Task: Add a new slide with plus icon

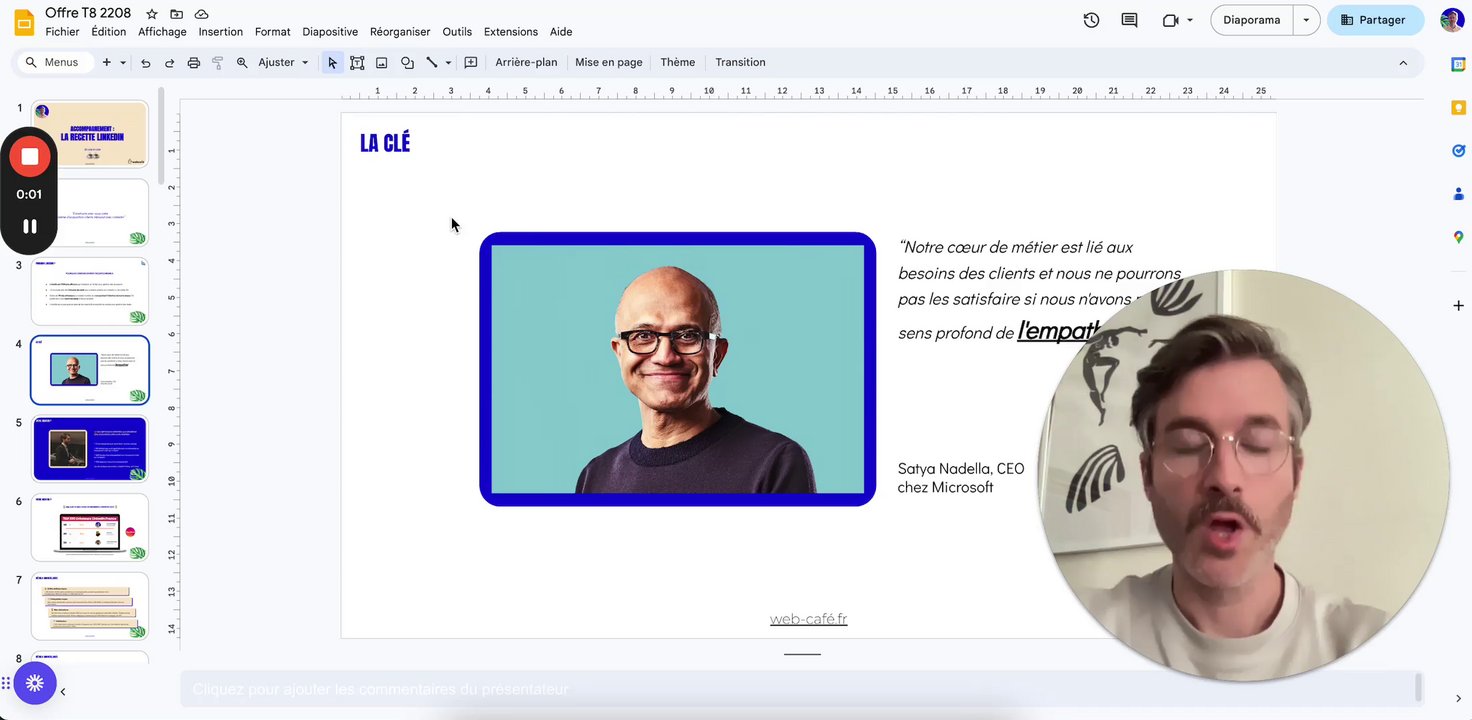Action: coord(107,62)
